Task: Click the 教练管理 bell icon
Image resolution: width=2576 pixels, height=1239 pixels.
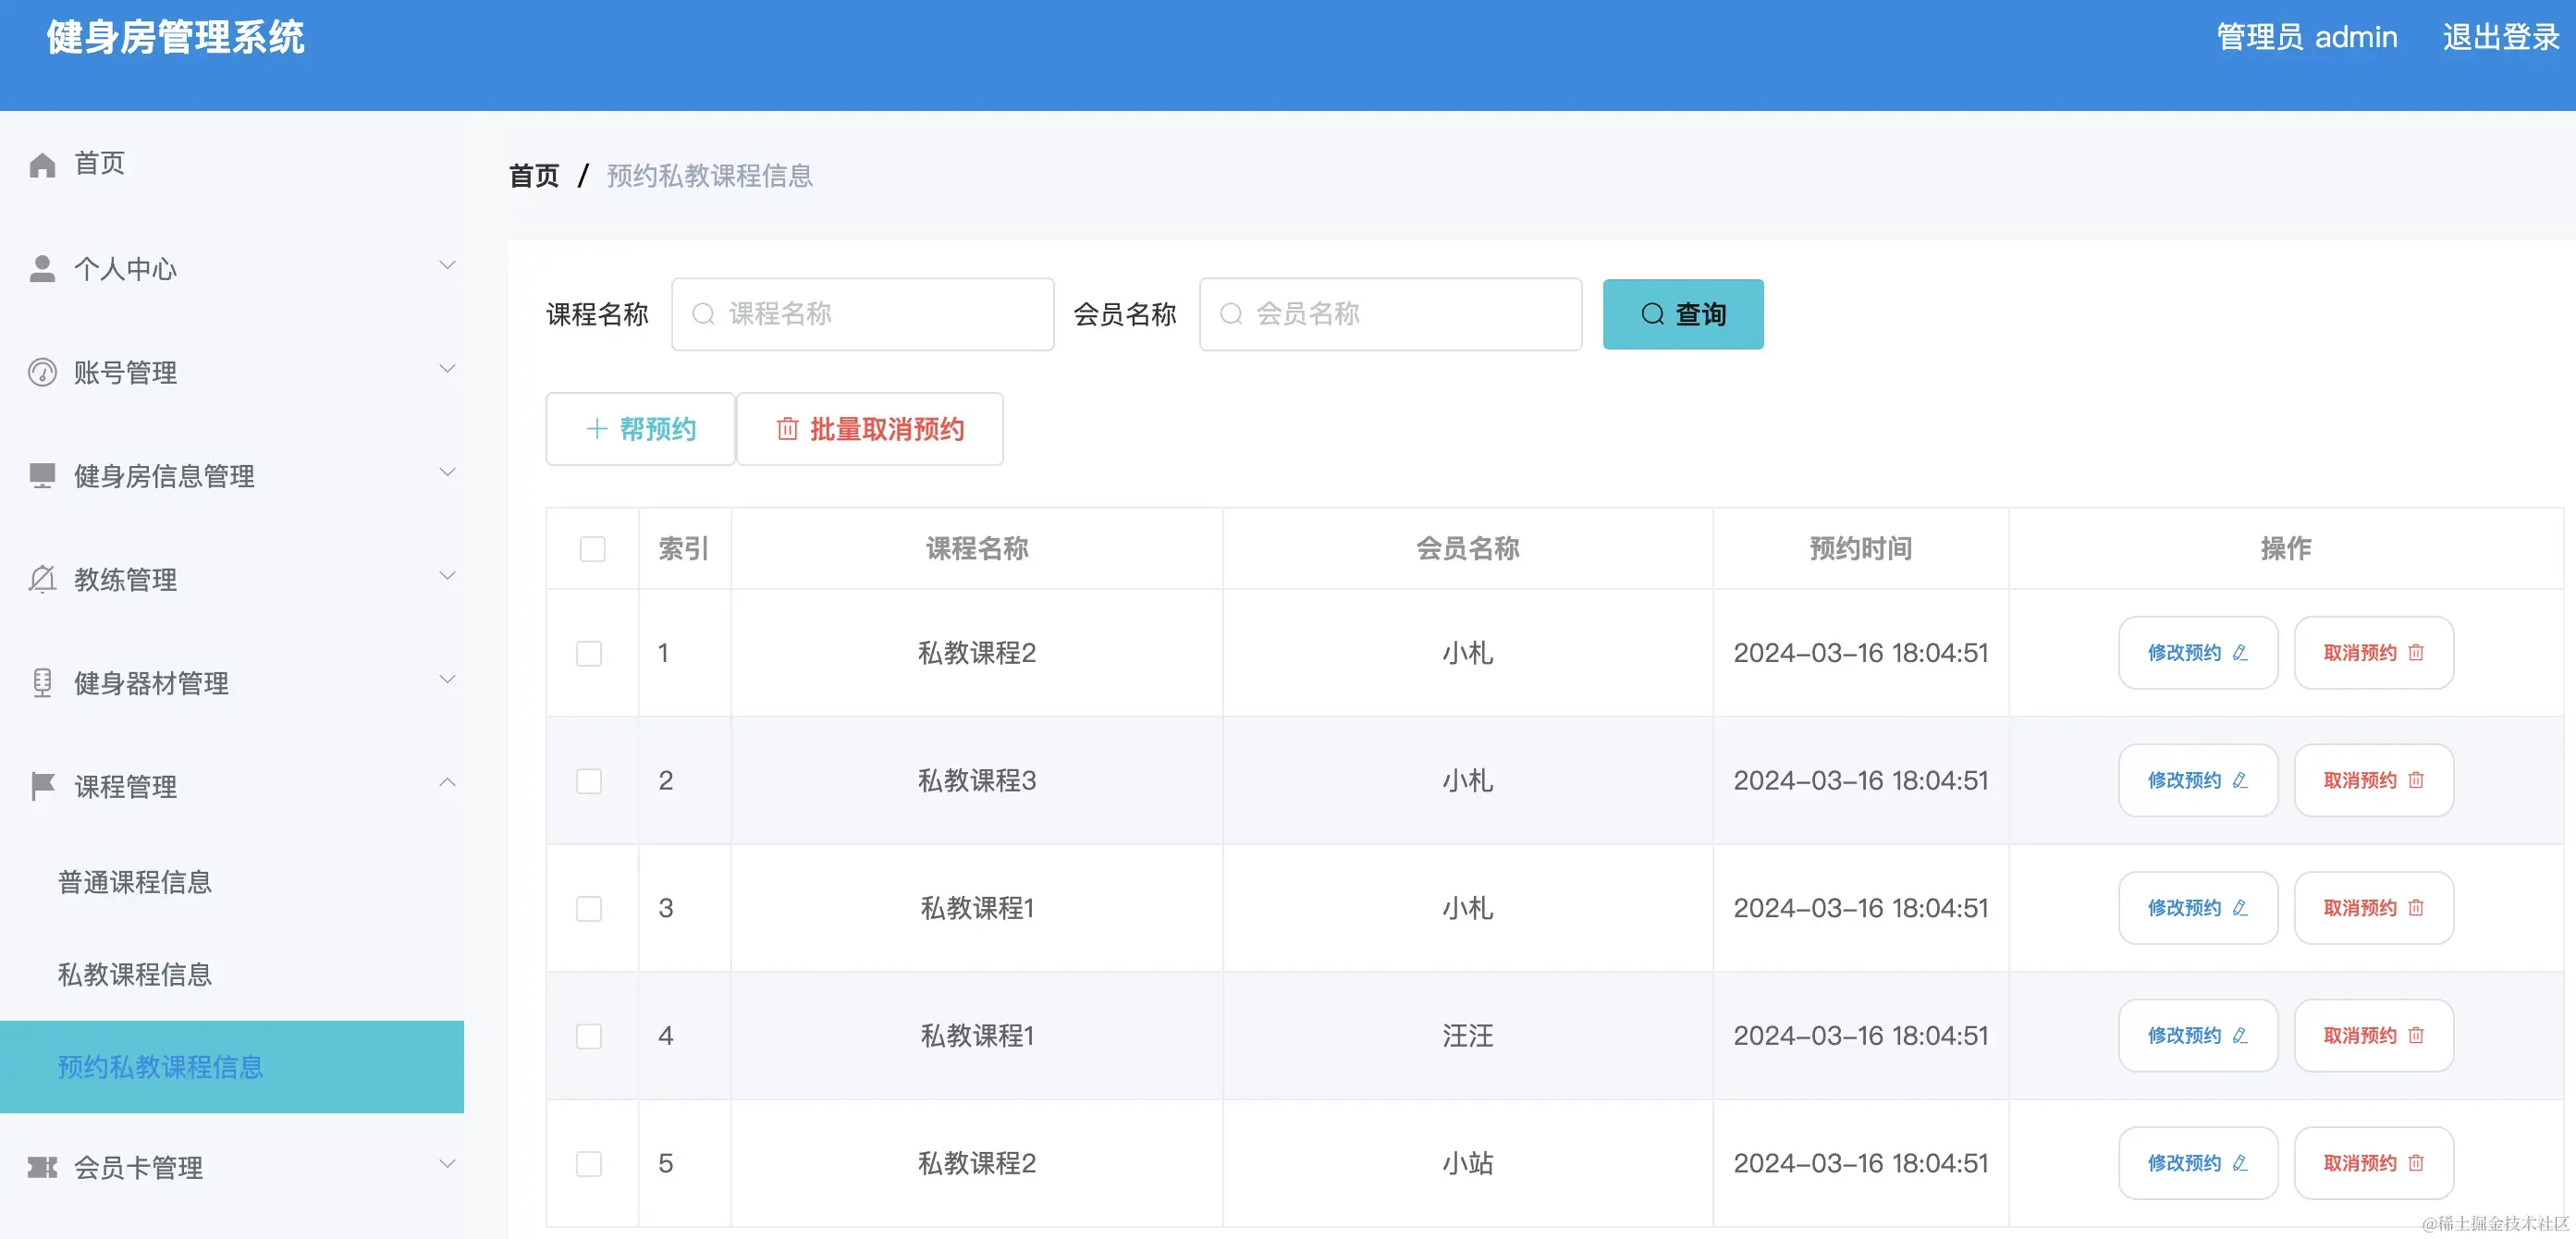Action: coord(42,579)
